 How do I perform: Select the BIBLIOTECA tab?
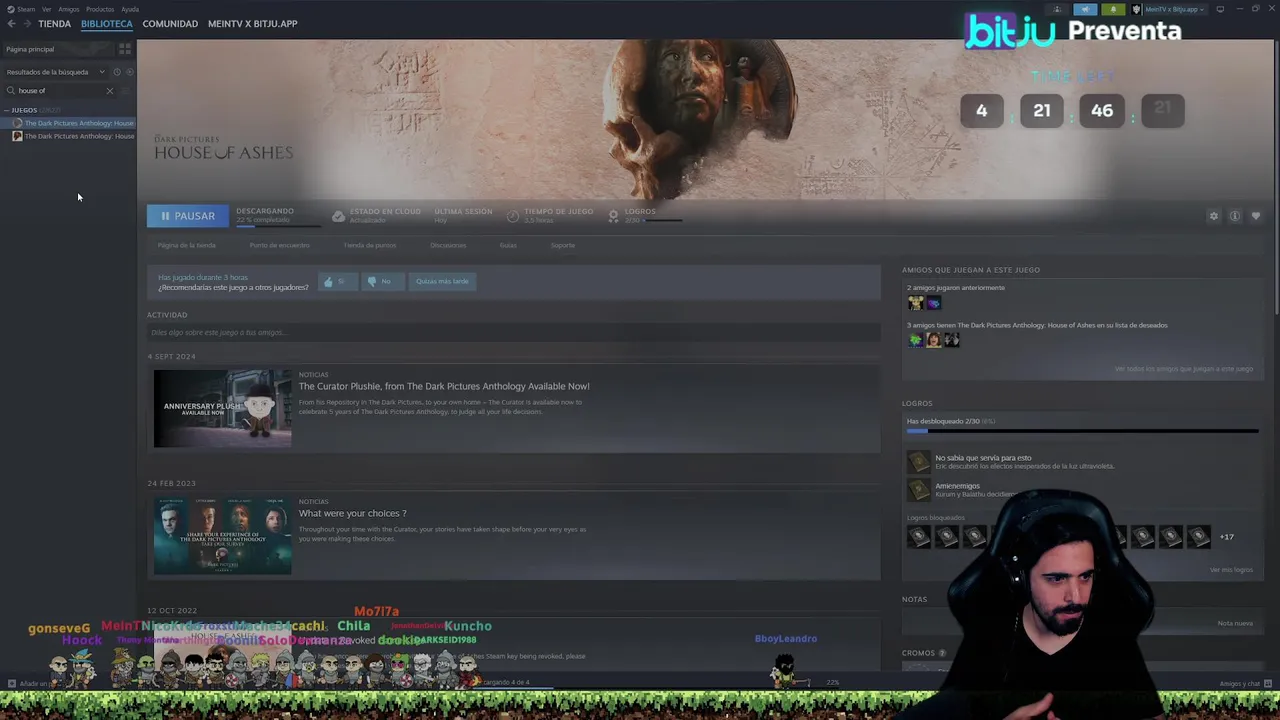point(107,23)
